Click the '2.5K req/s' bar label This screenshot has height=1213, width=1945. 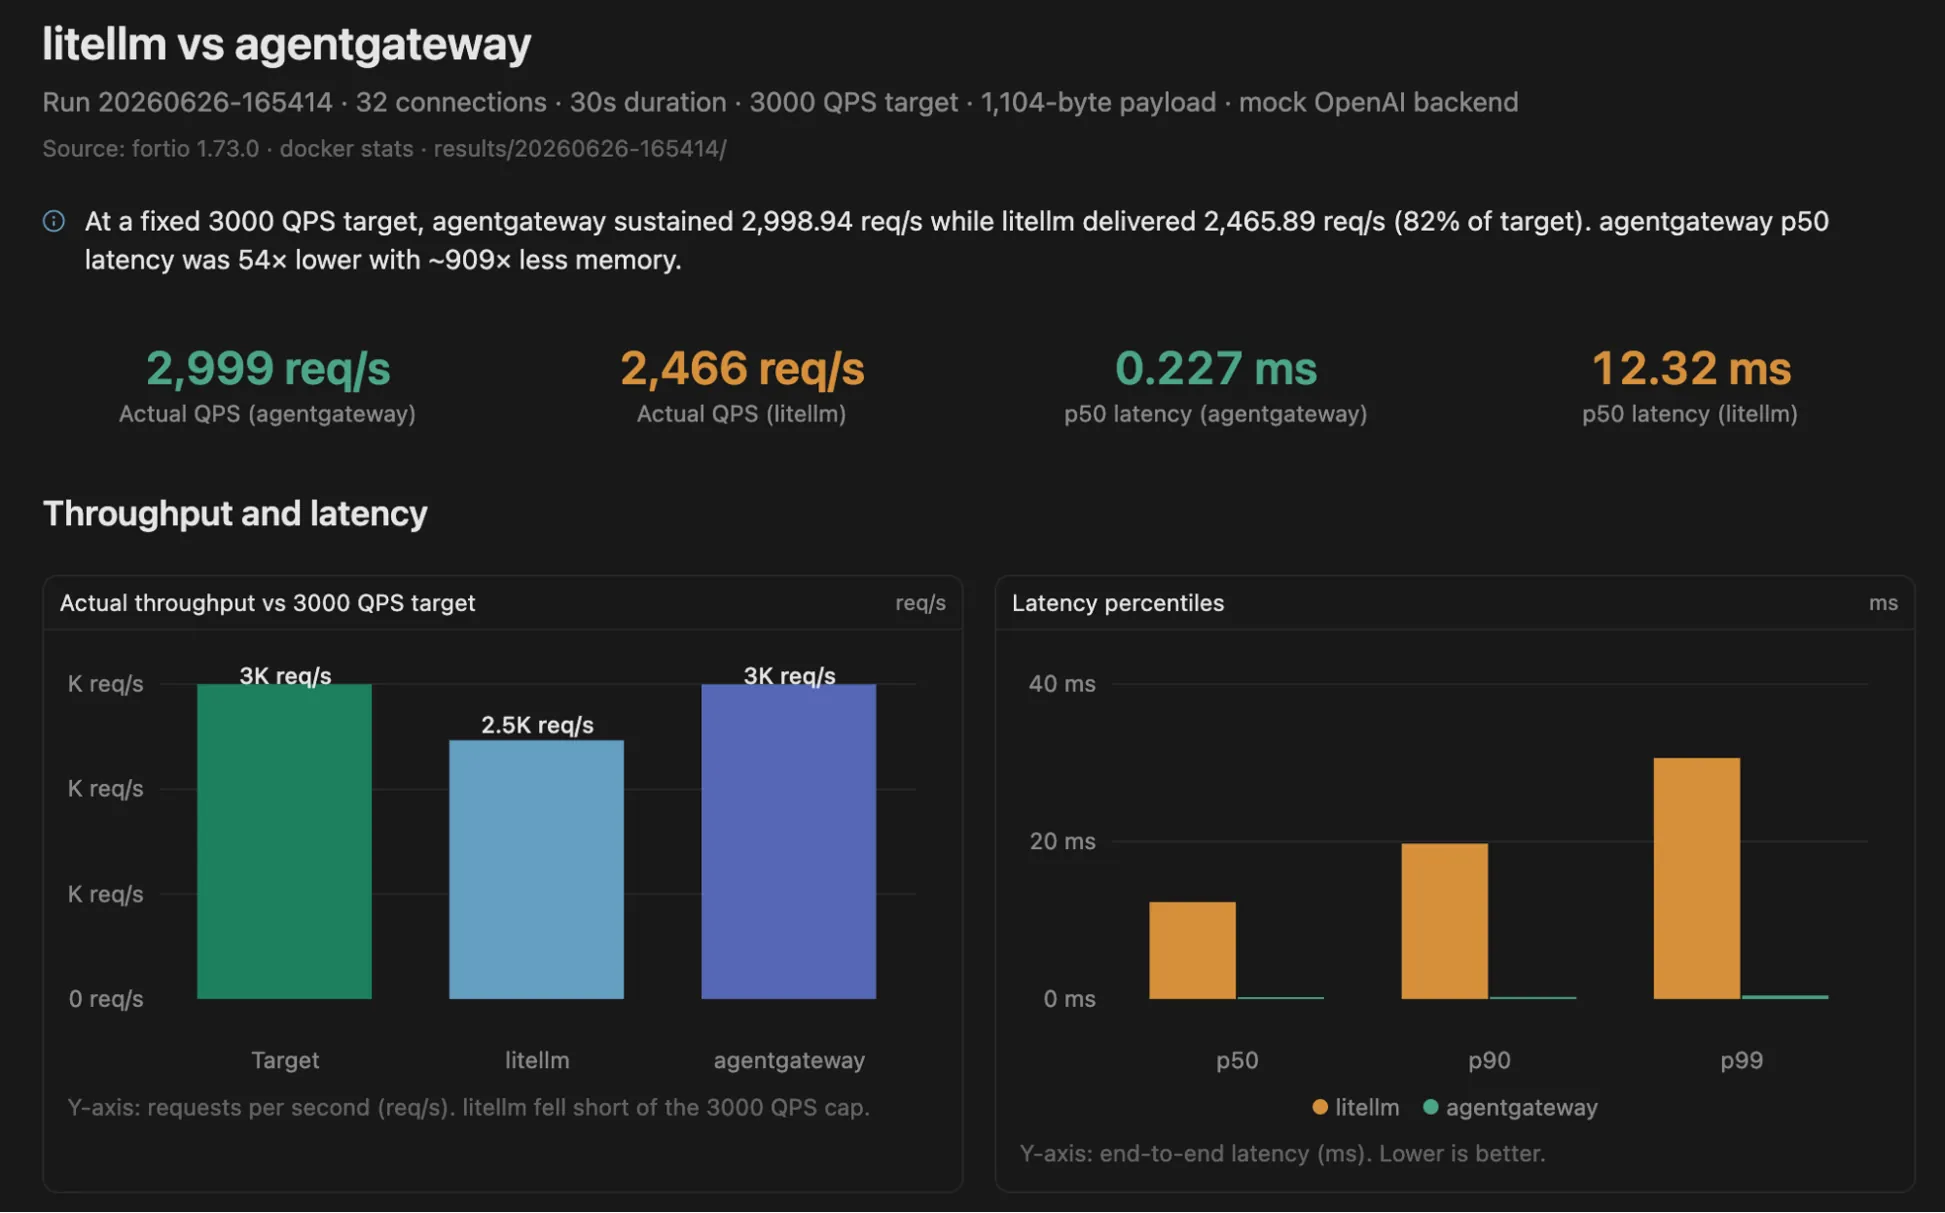pos(537,725)
